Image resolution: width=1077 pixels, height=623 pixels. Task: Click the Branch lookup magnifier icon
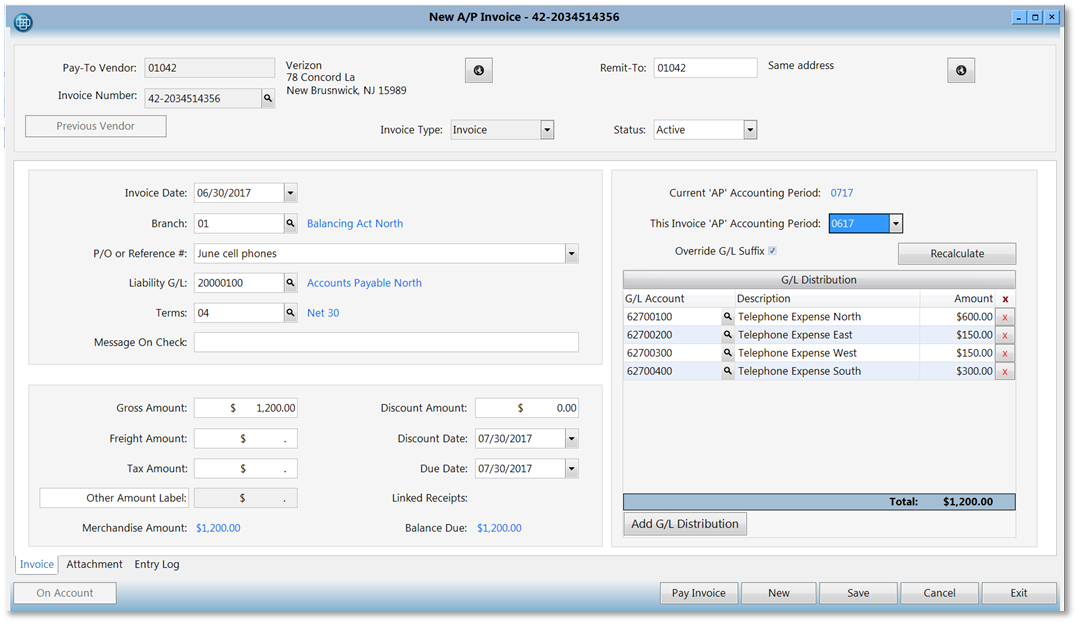pos(291,223)
